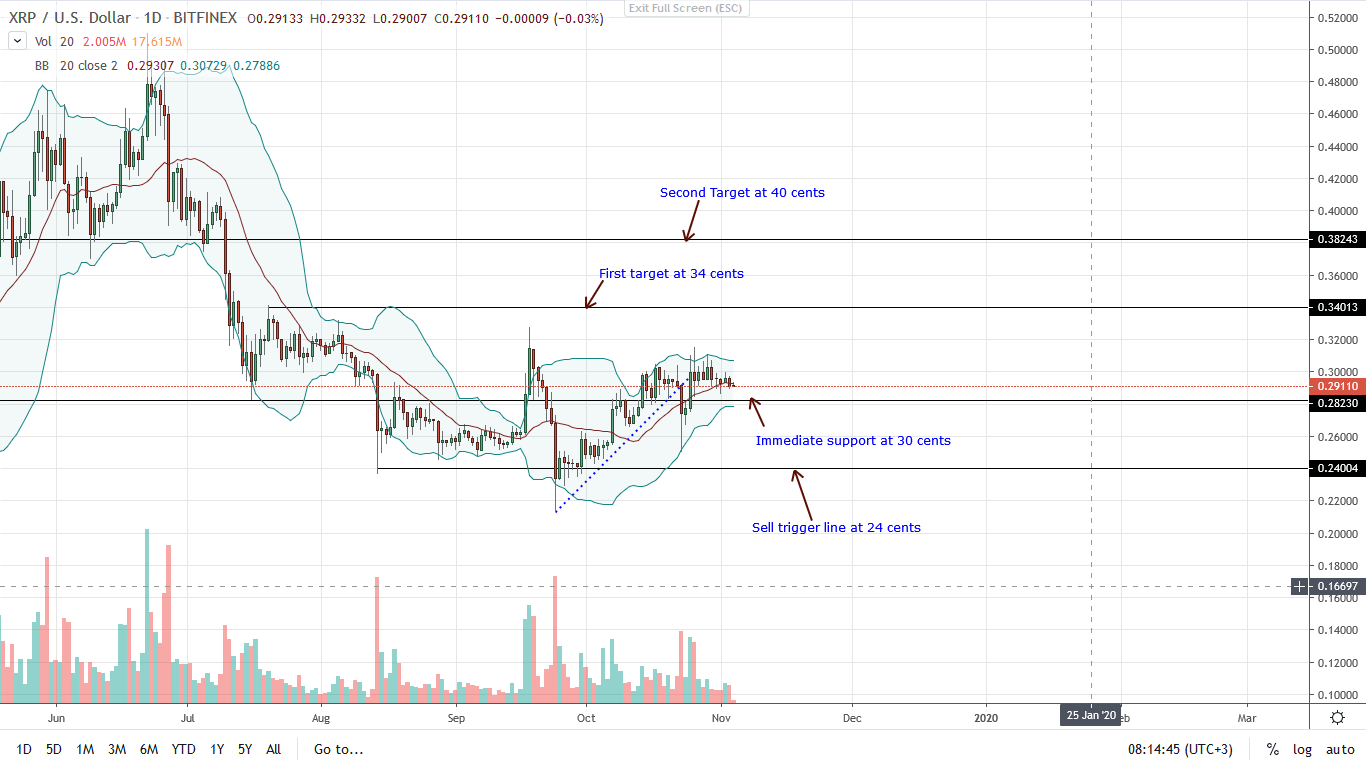The image size is (1366, 768).
Task: Click the Sep label on time axis
Action: 456,717
